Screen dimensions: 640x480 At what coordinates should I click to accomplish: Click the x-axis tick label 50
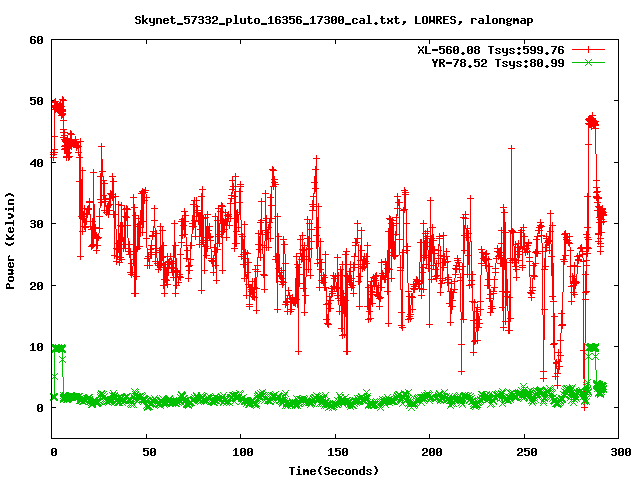(149, 452)
